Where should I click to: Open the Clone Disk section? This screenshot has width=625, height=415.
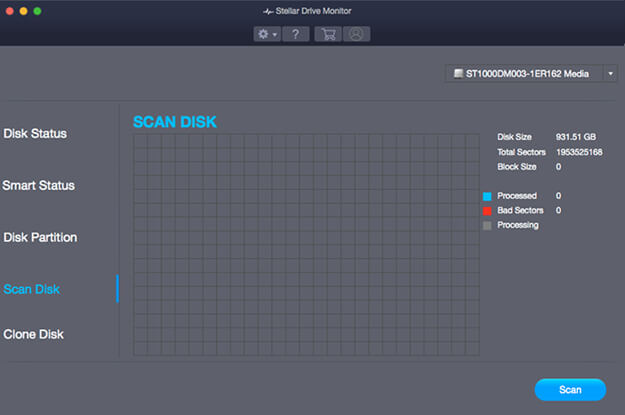[x=33, y=334]
